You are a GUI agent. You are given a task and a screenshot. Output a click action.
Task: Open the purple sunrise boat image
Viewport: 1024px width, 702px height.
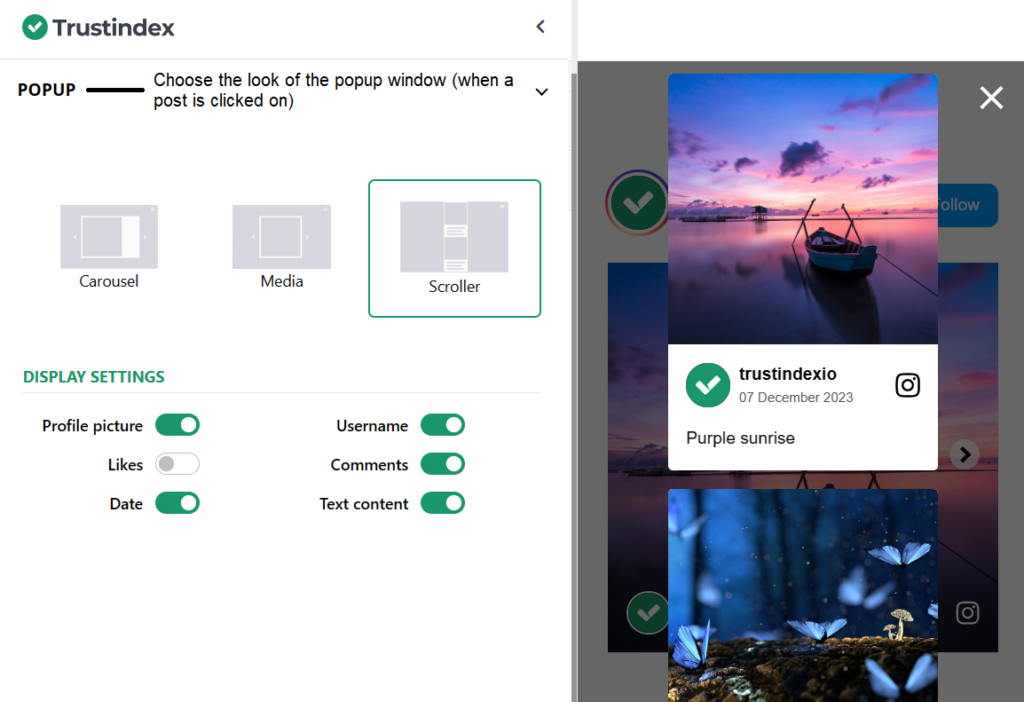(802, 208)
